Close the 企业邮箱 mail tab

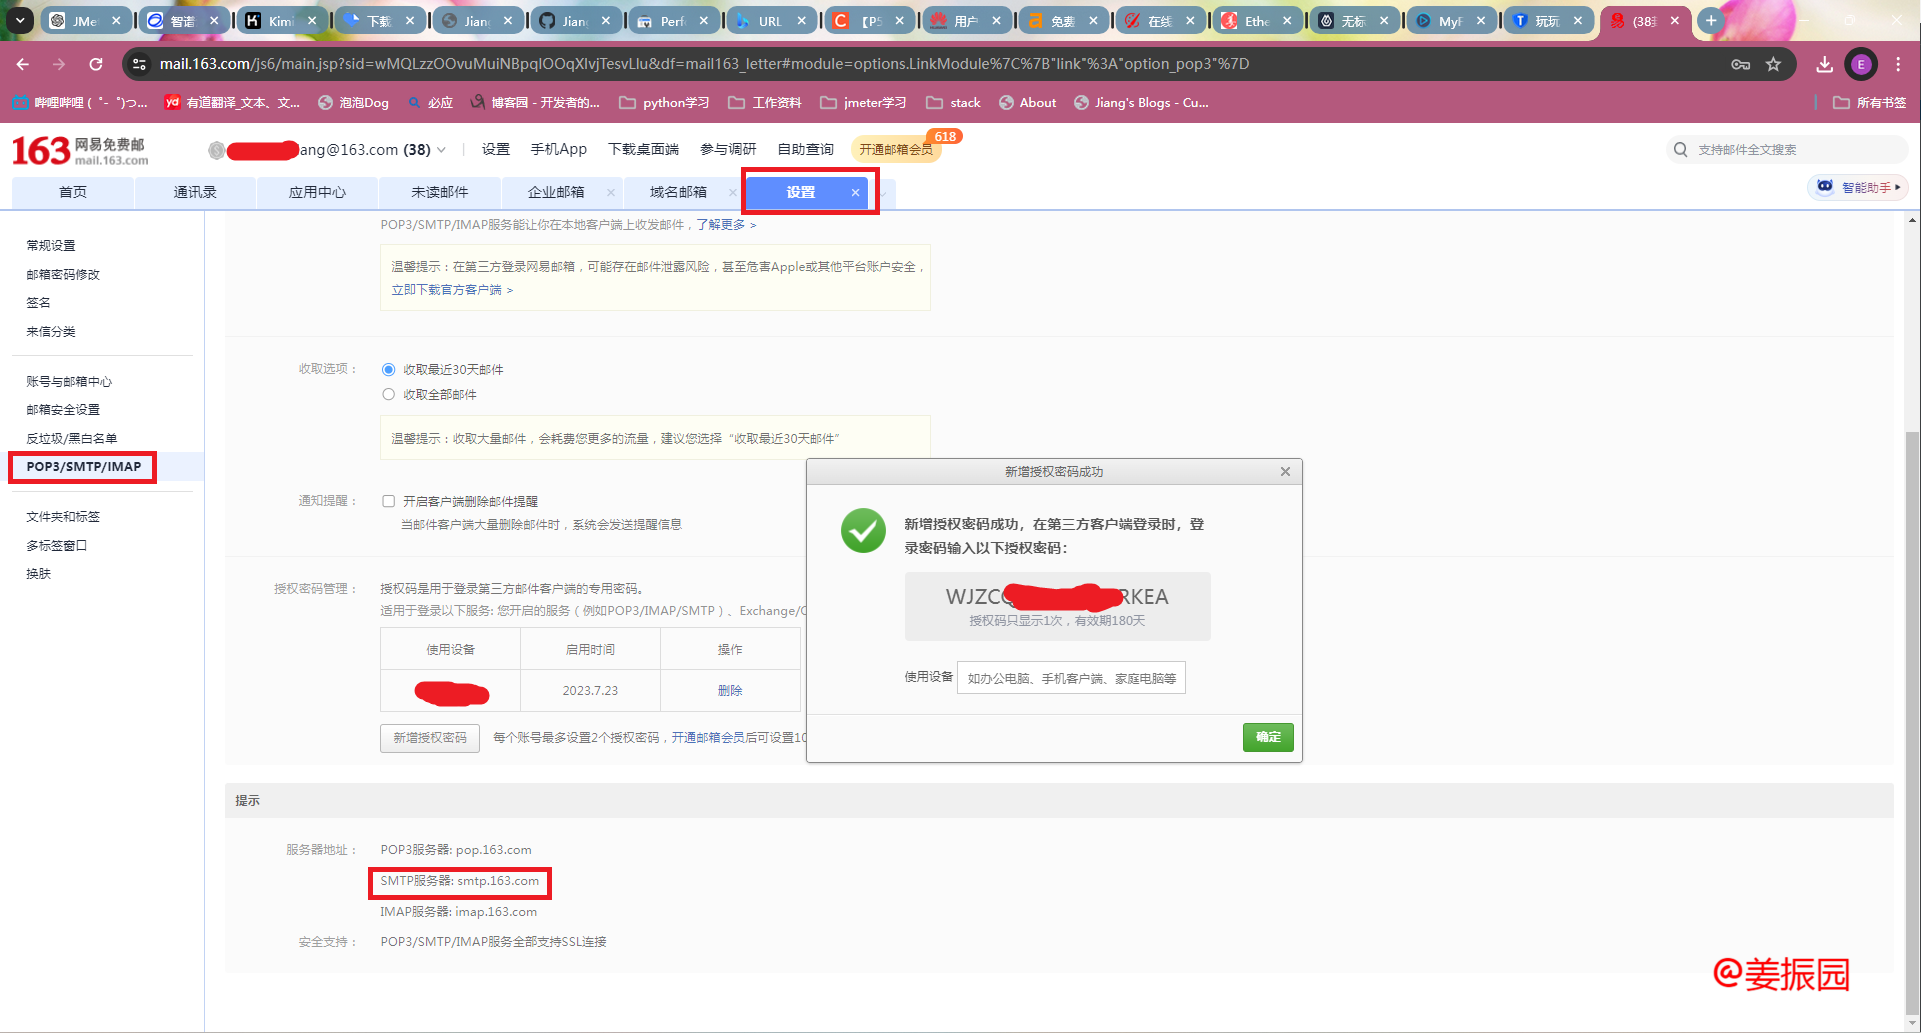[x=610, y=193]
